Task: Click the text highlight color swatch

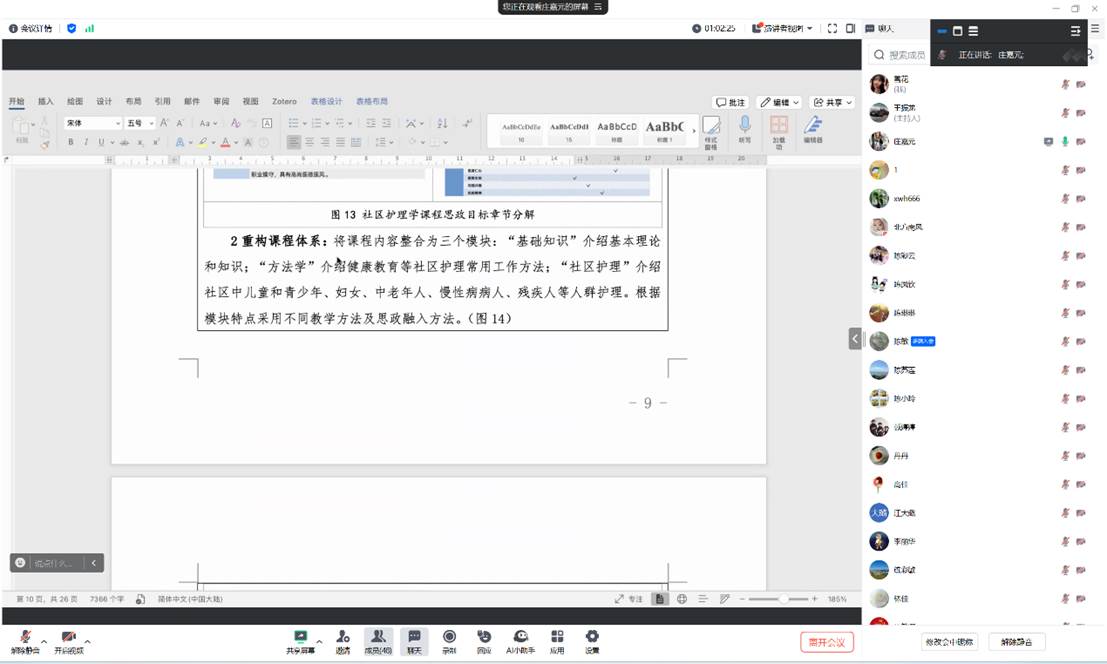Action: pyautogui.click(x=203, y=143)
